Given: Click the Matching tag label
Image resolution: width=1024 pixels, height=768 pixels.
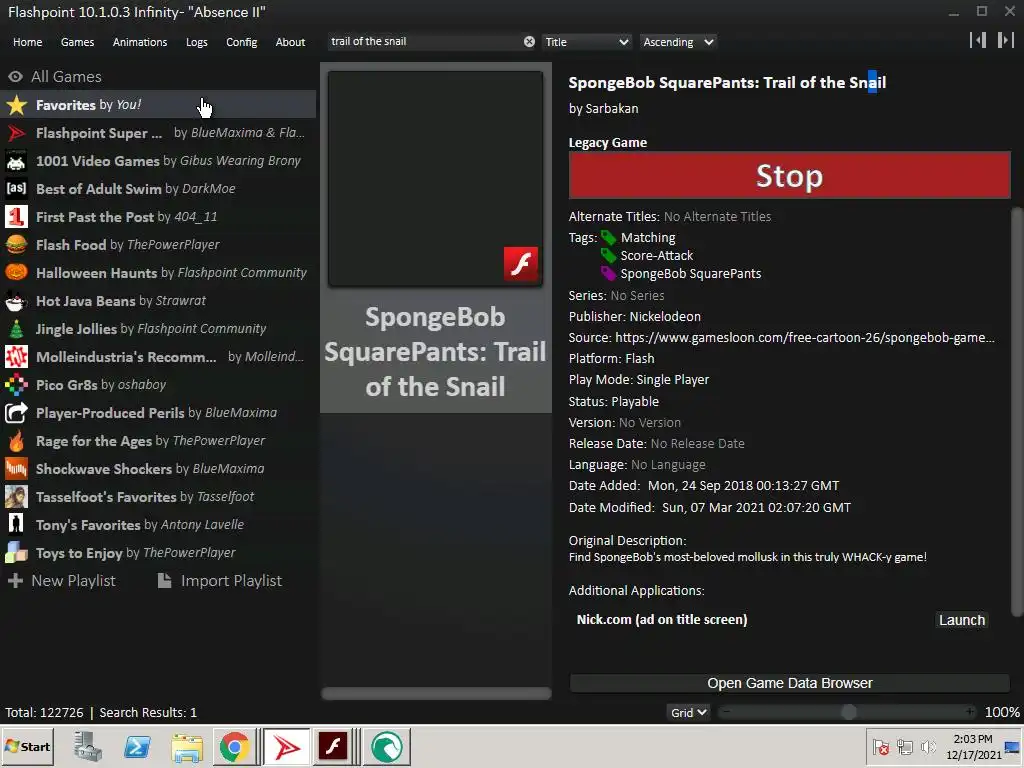Looking at the screenshot, I should point(648,238).
